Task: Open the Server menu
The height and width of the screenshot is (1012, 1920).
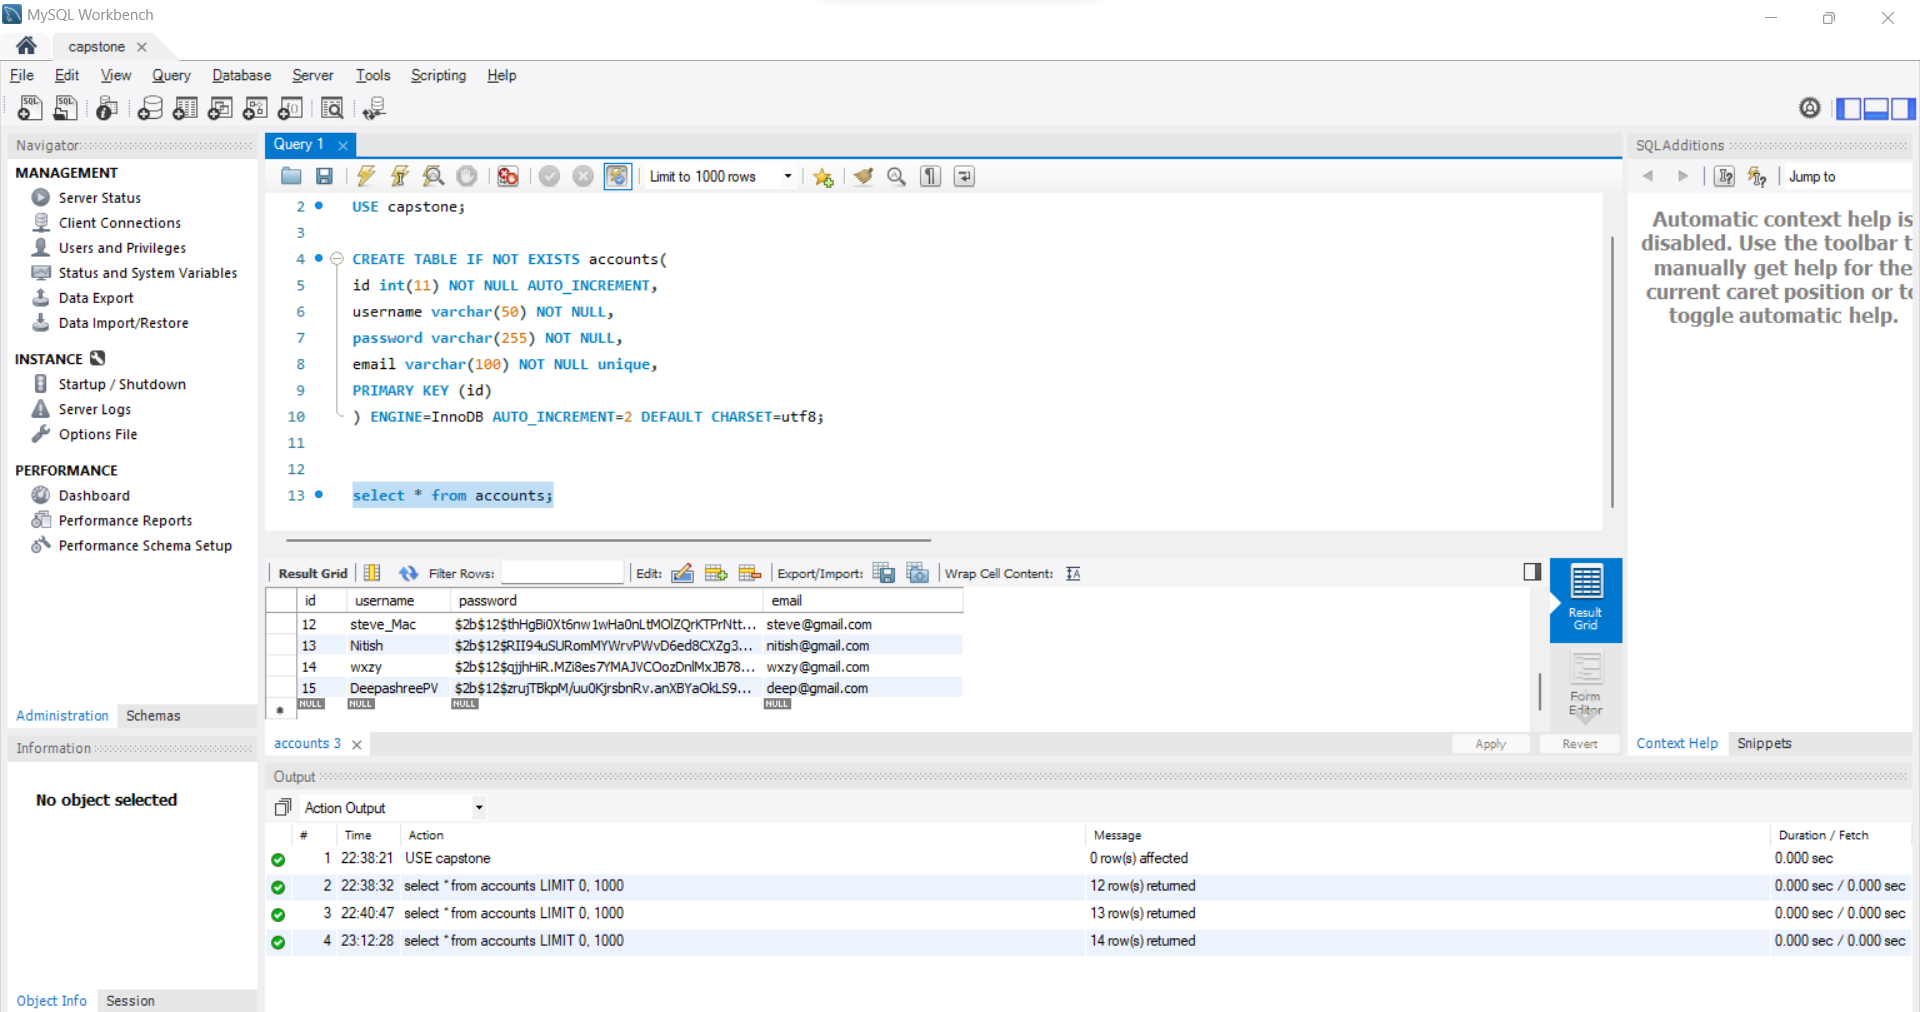Action: (312, 75)
